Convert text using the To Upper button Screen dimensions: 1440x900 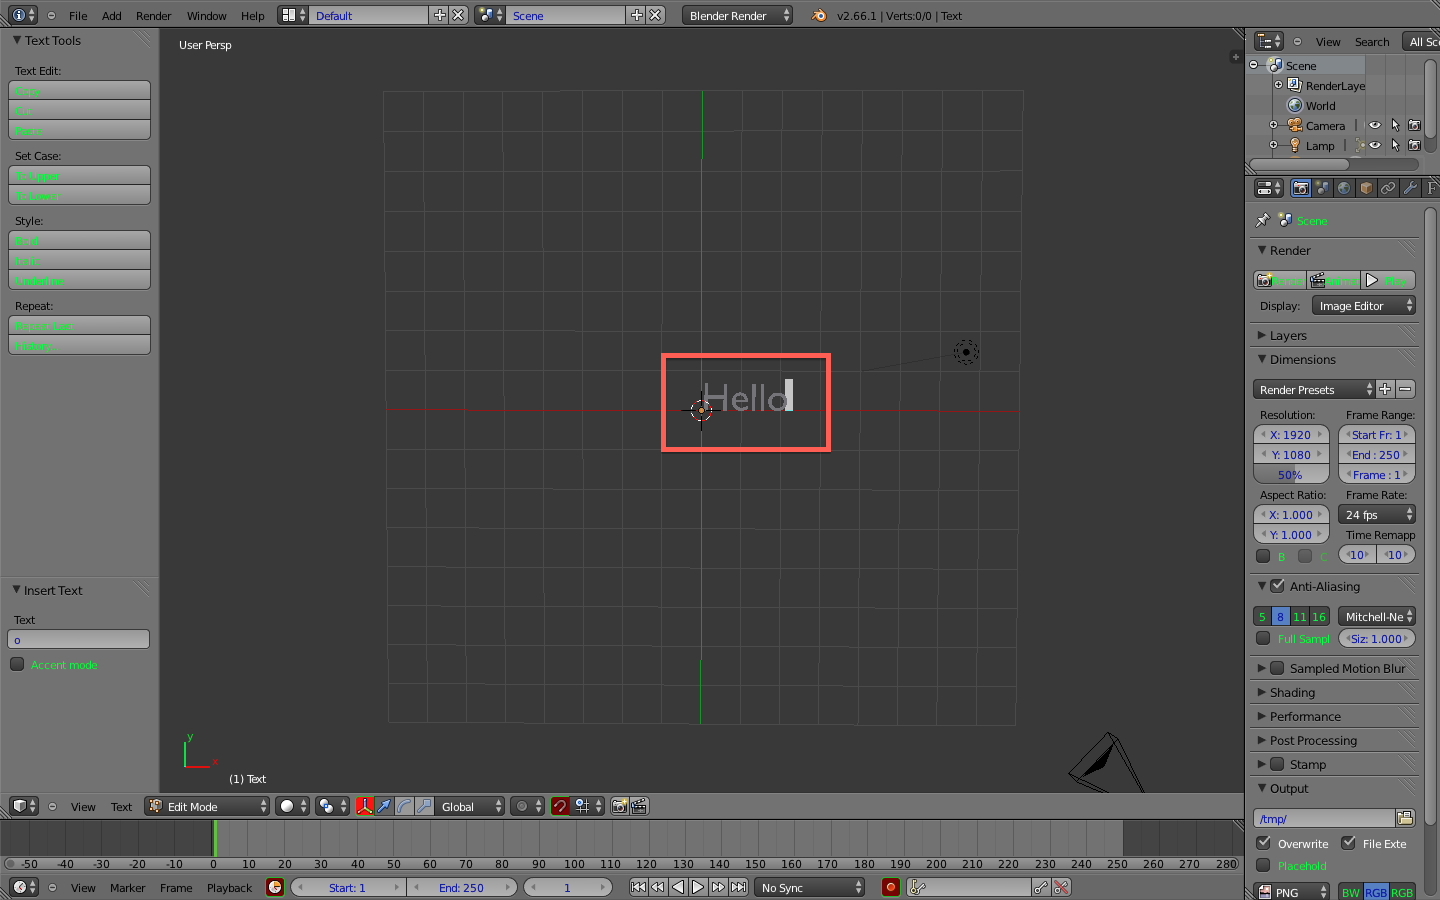point(79,176)
